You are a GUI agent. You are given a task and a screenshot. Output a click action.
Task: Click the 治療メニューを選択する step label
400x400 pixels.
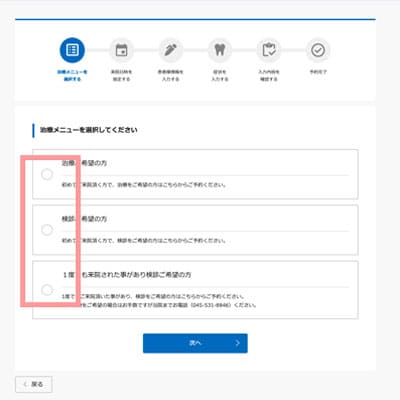(72, 75)
